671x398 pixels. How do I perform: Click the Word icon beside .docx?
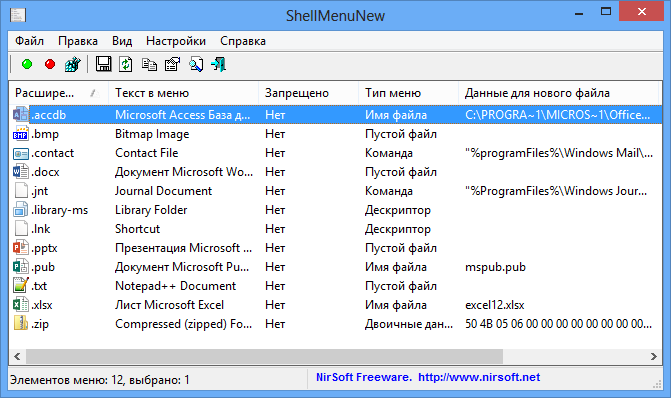pos(21,172)
